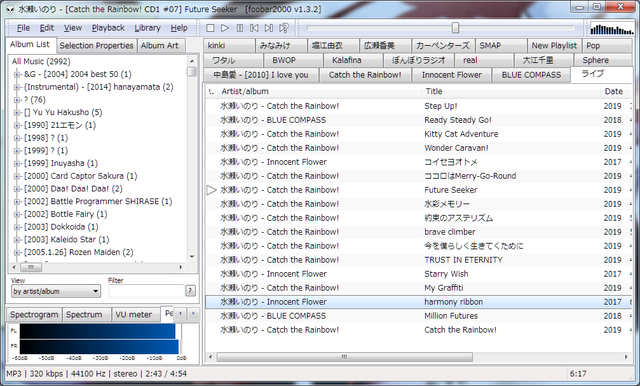Viewport: 640px width, 386px height.
Task: Open the Sphere playlist tab
Action: [x=602, y=60]
